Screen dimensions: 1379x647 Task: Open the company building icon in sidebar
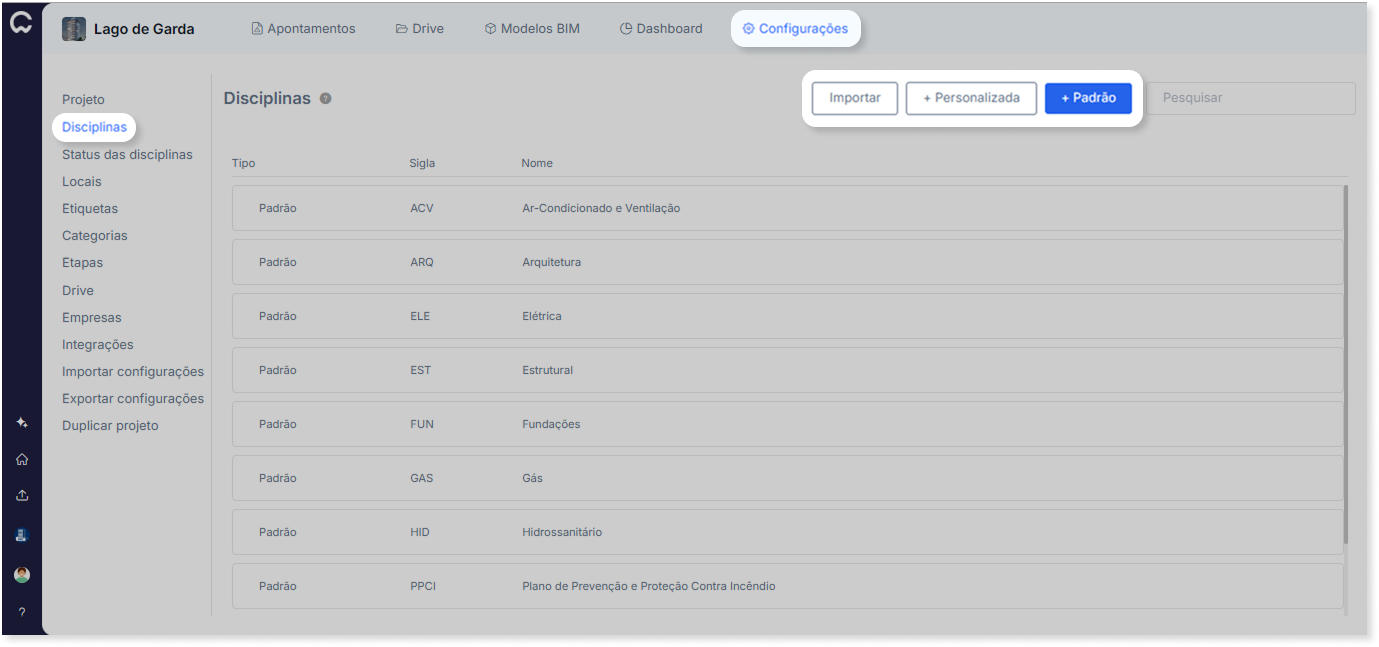(x=21, y=535)
